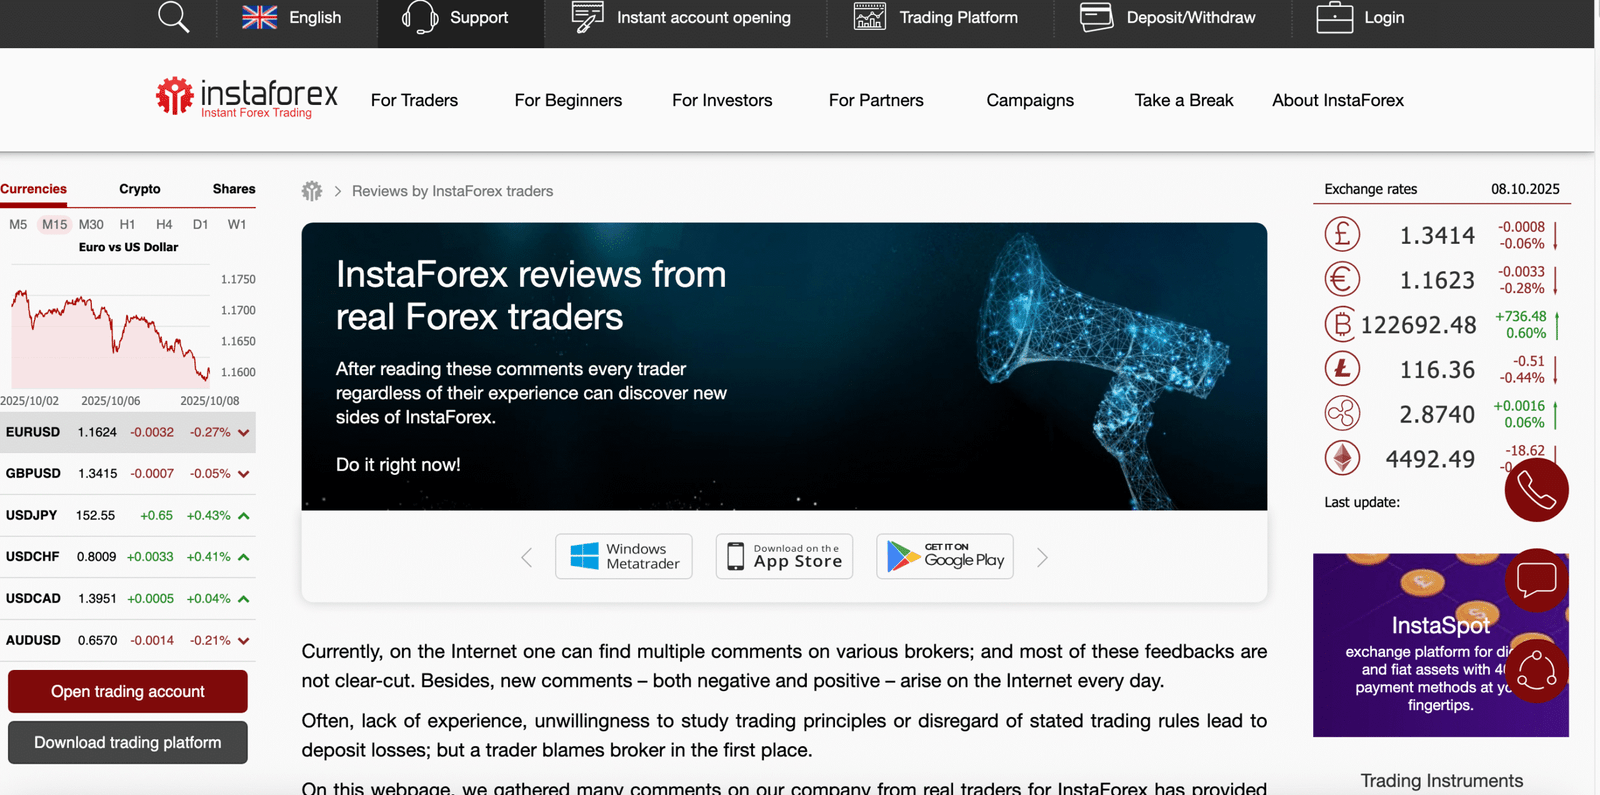The width and height of the screenshot is (1600, 795).
Task: Open the Support headset icon
Action: click(420, 18)
